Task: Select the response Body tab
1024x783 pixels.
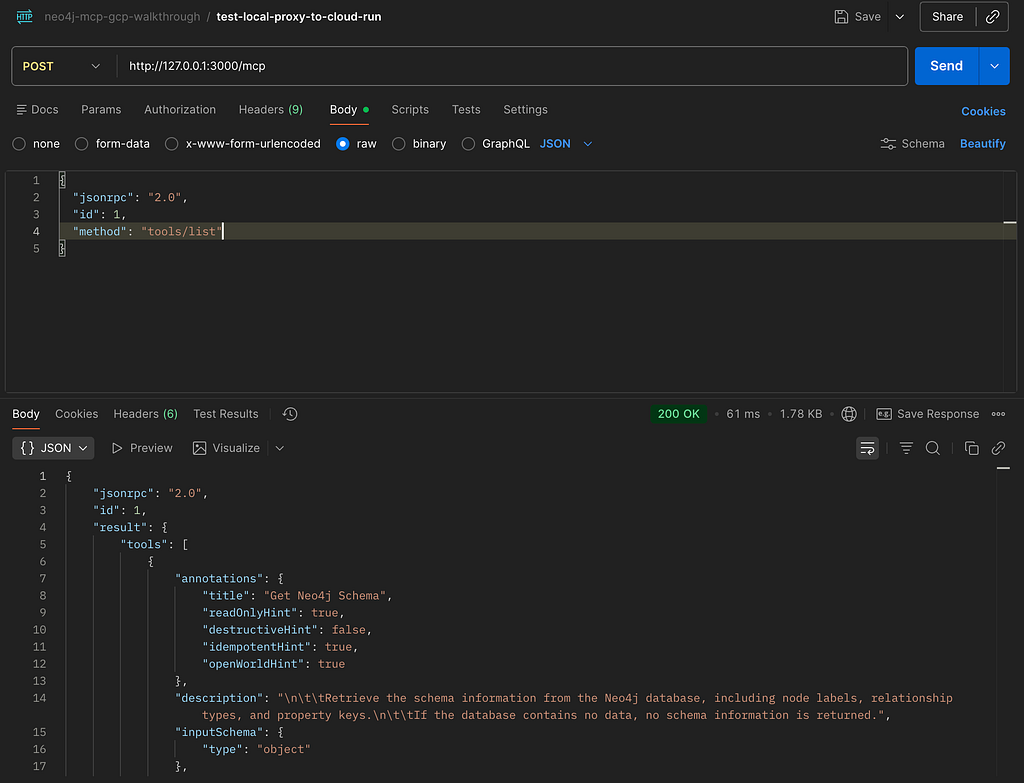Action: (x=26, y=414)
